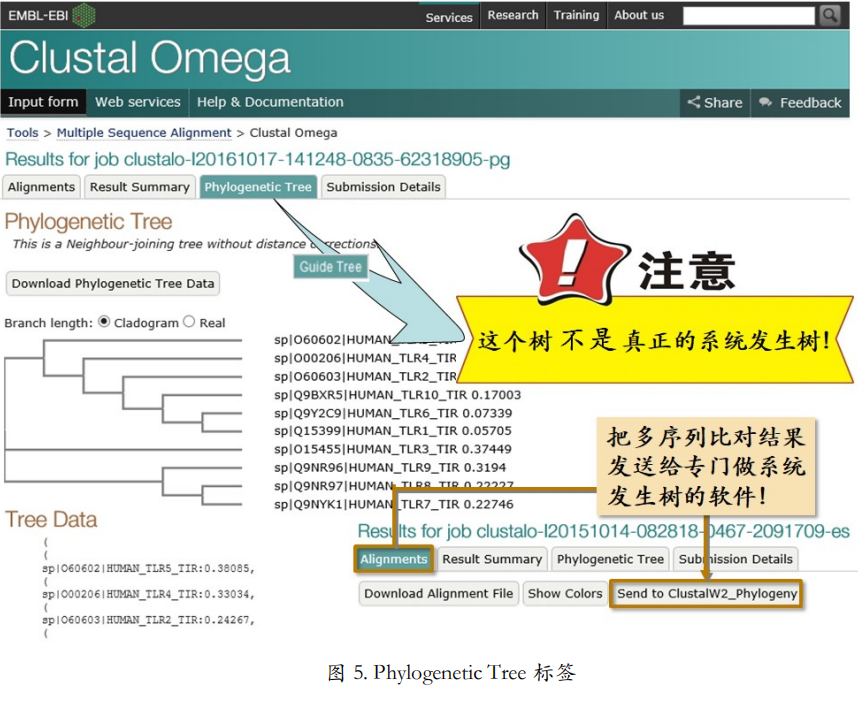The width and height of the screenshot is (858, 702).
Task: Select the Cladogram branch length option
Action: pos(104,322)
